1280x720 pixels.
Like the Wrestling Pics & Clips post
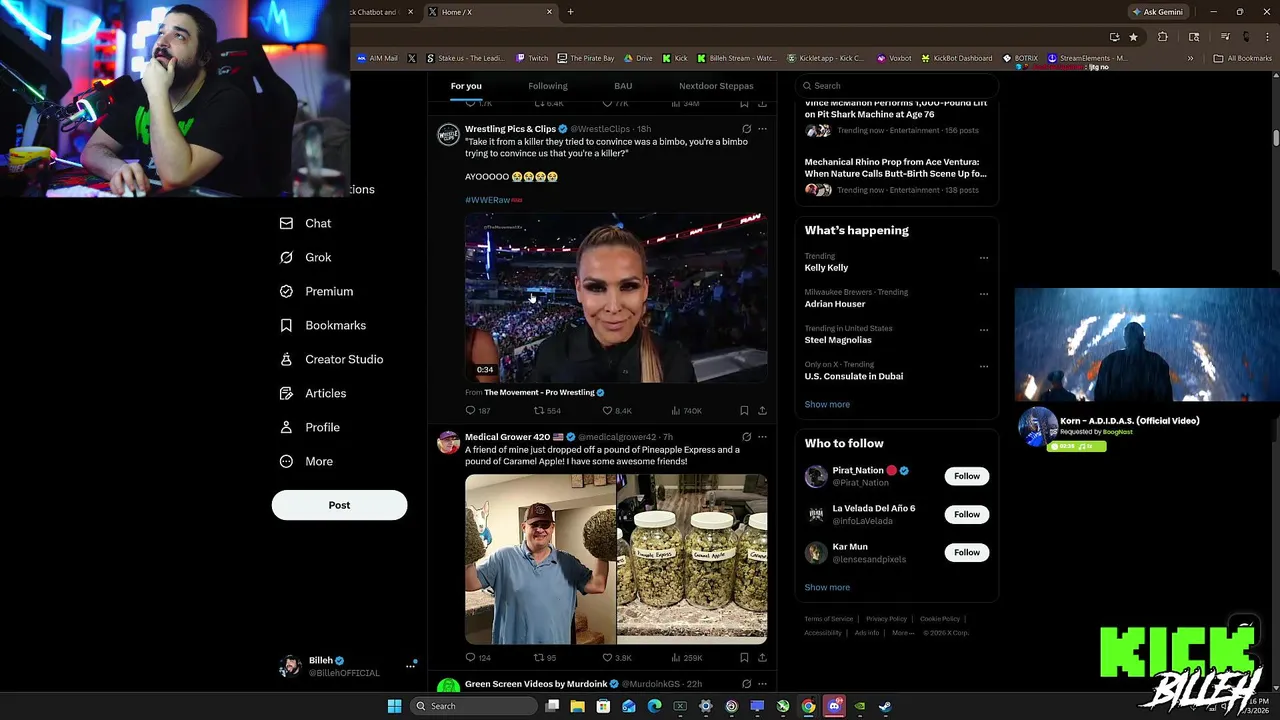coord(607,410)
